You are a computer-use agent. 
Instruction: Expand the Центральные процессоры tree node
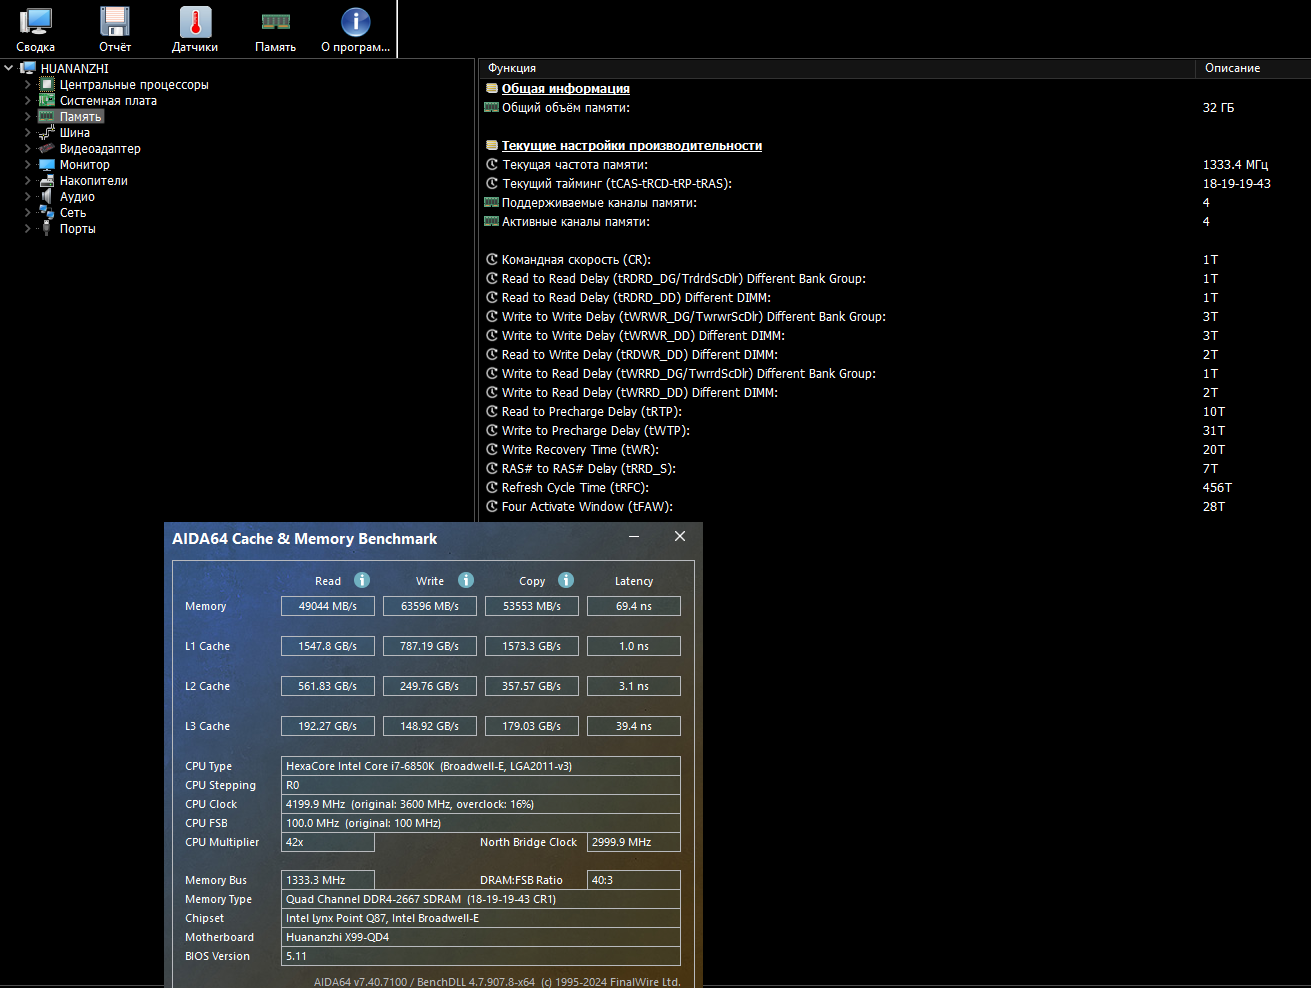[x=28, y=85]
